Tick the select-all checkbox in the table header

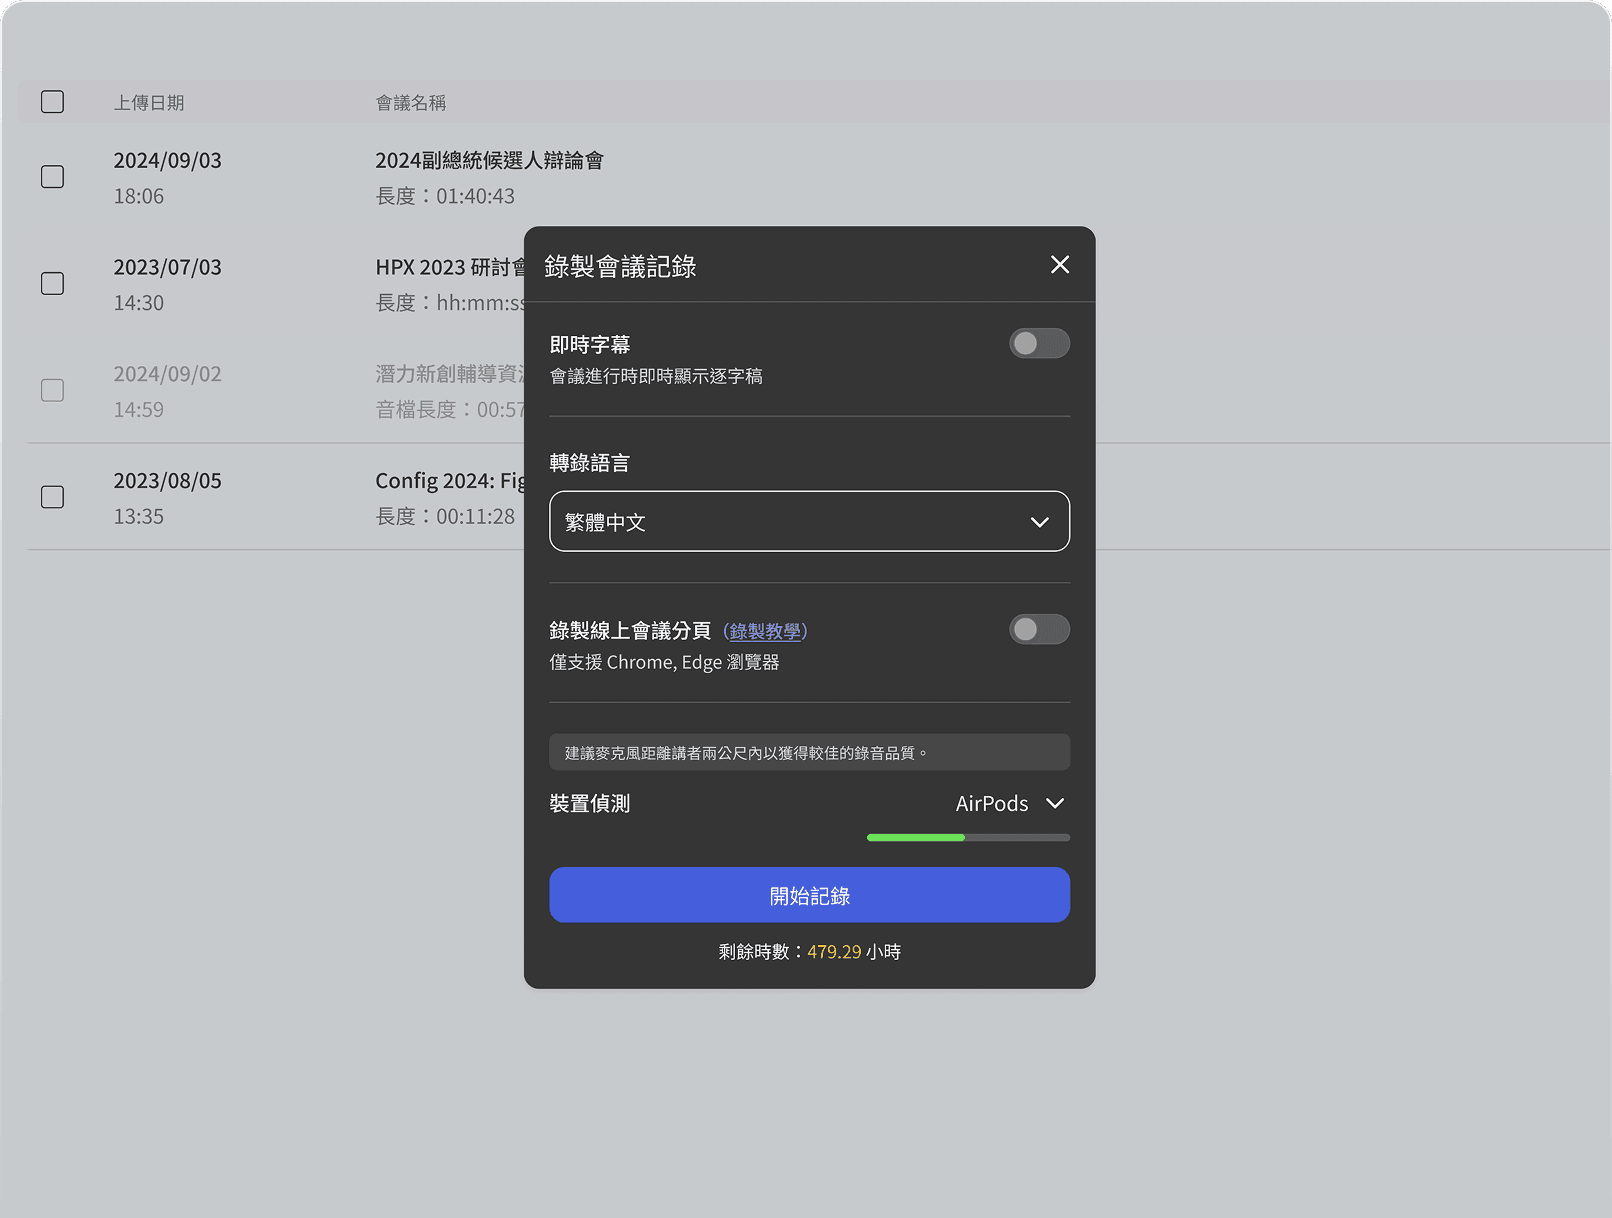click(x=53, y=102)
